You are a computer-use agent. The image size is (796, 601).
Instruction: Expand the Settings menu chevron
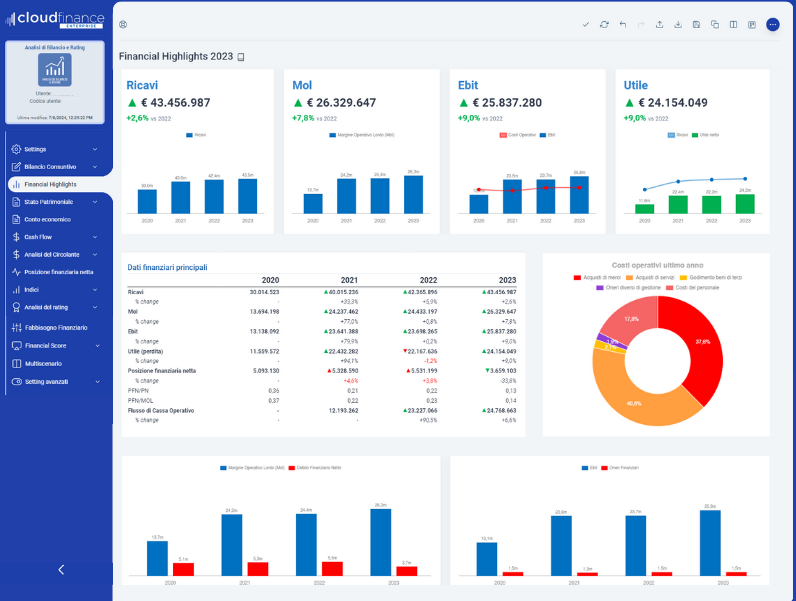click(95, 149)
